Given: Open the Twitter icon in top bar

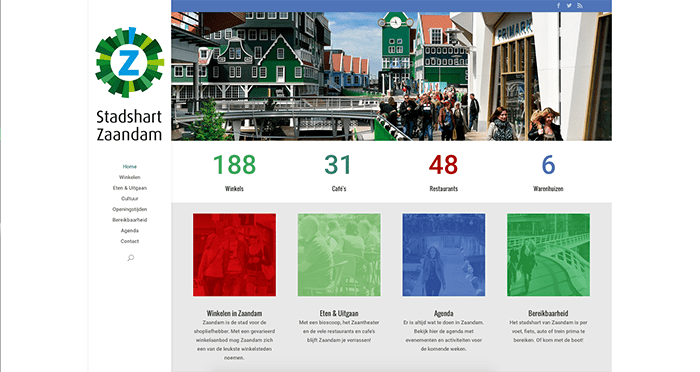Looking at the screenshot, I should 569,6.
